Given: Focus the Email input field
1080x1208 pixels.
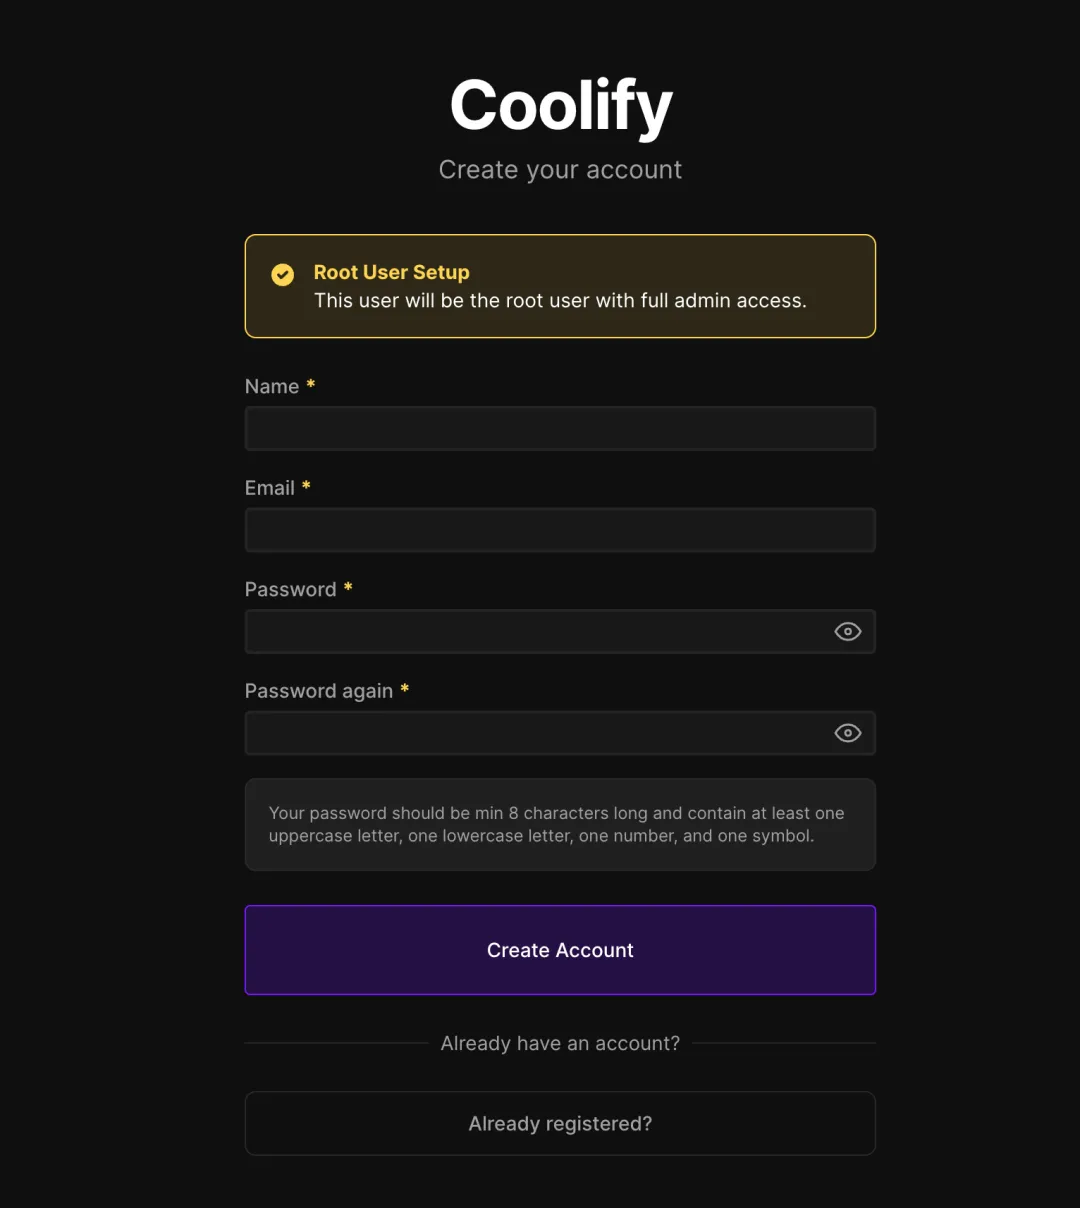Looking at the screenshot, I should point(560,530).
